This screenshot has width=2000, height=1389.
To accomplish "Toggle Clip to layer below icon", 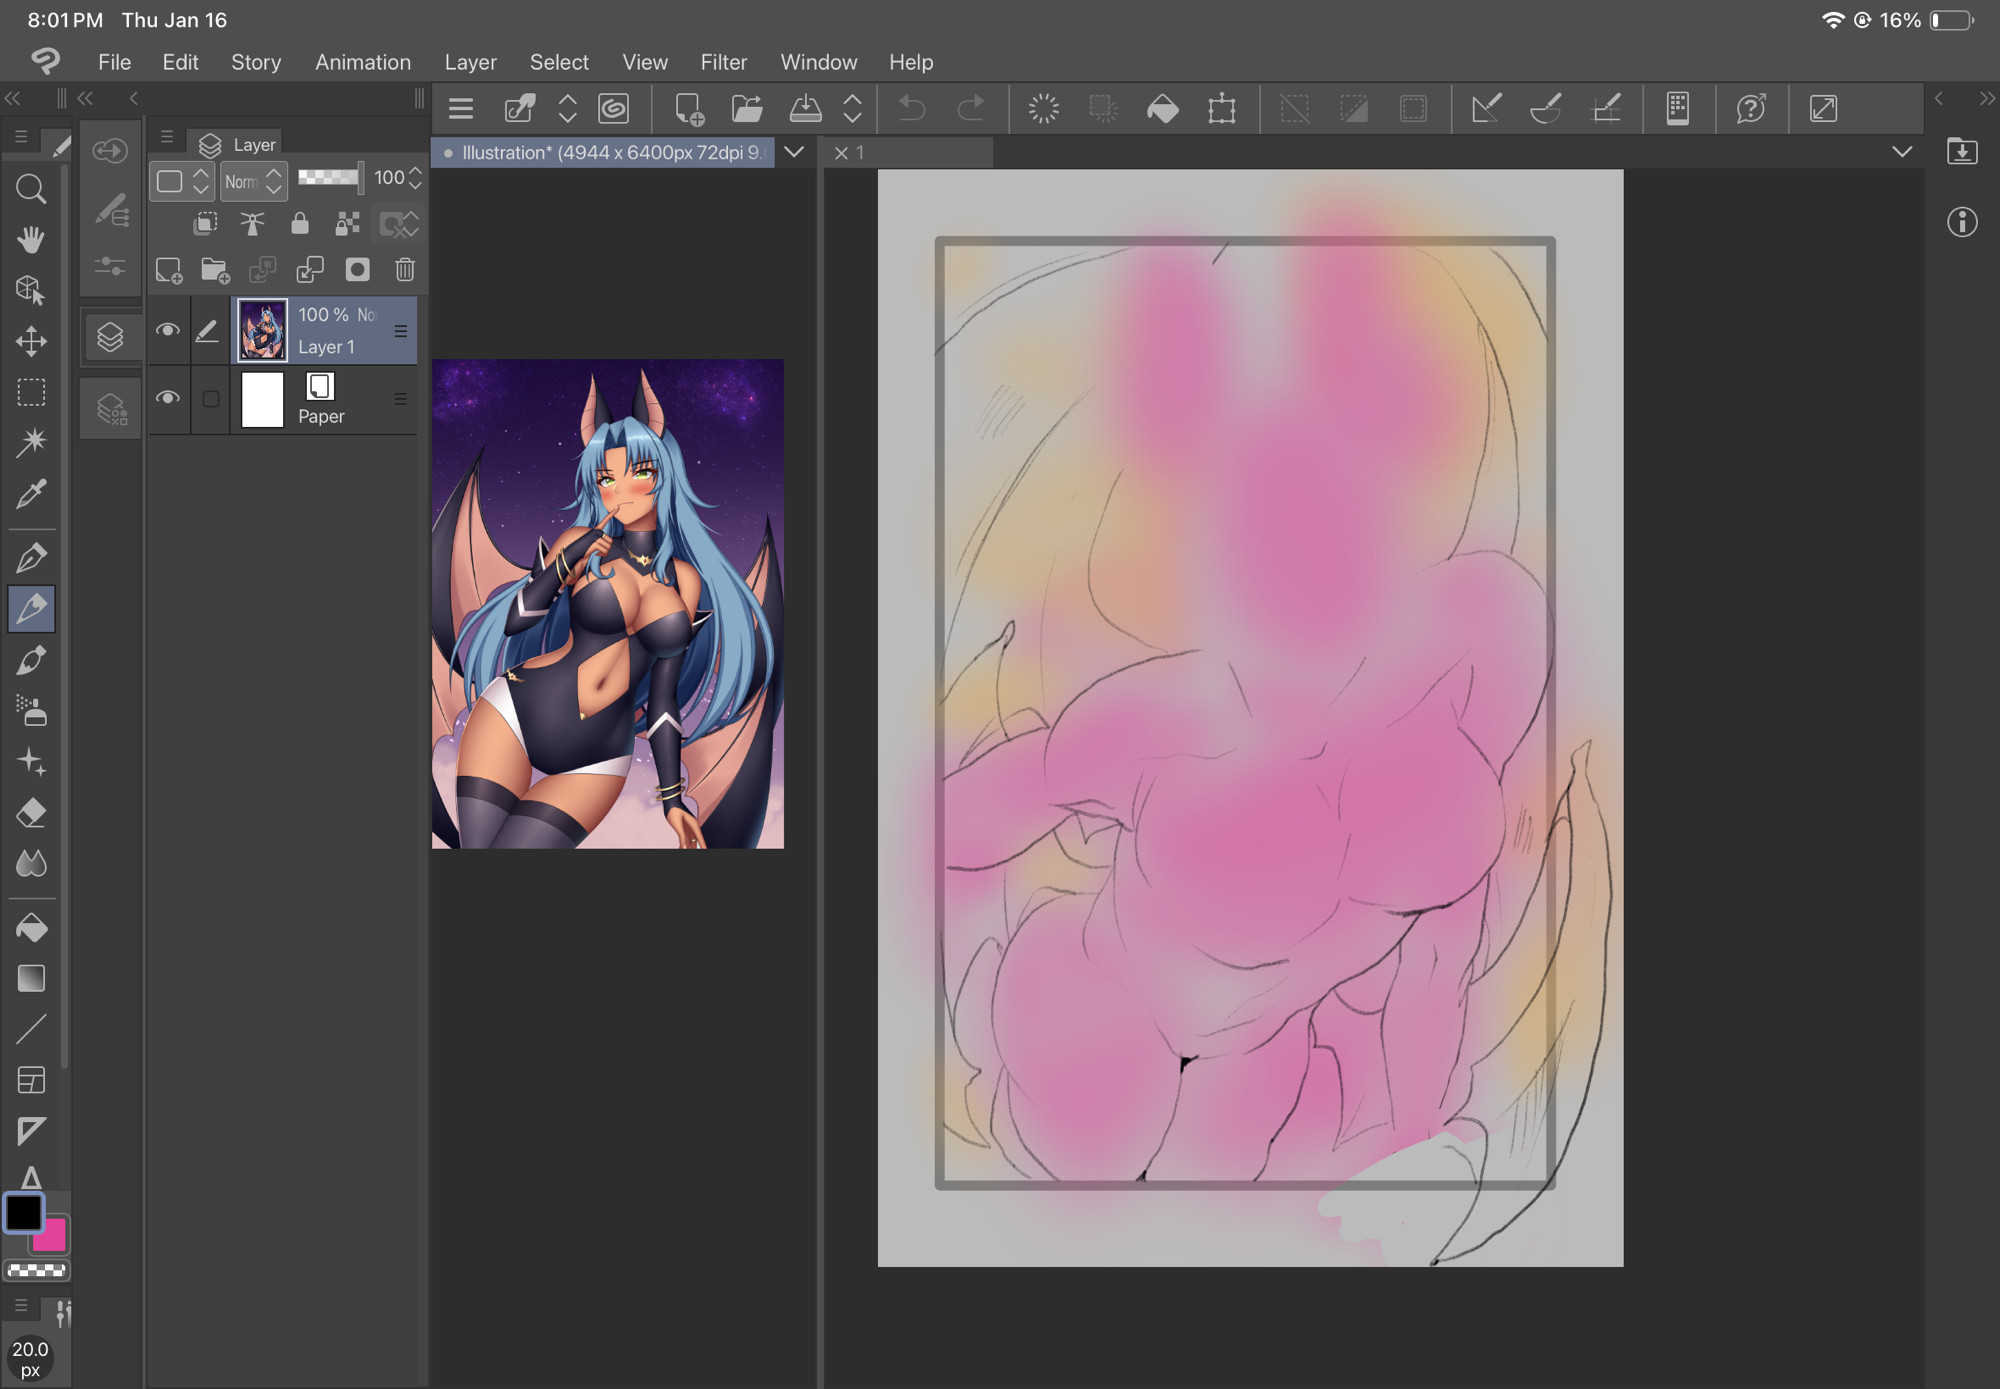I will tap(205, 223).
